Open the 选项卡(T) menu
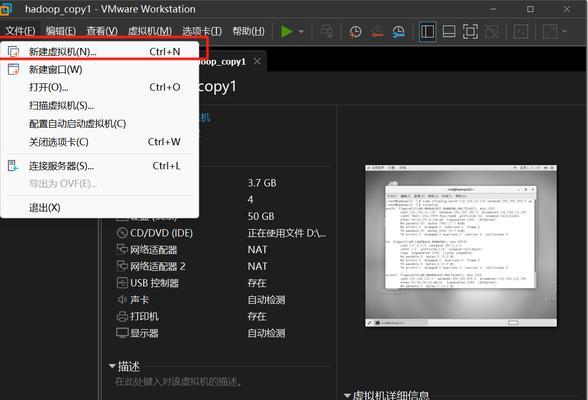The image size is (588, 400). click(x=202, y=31)
